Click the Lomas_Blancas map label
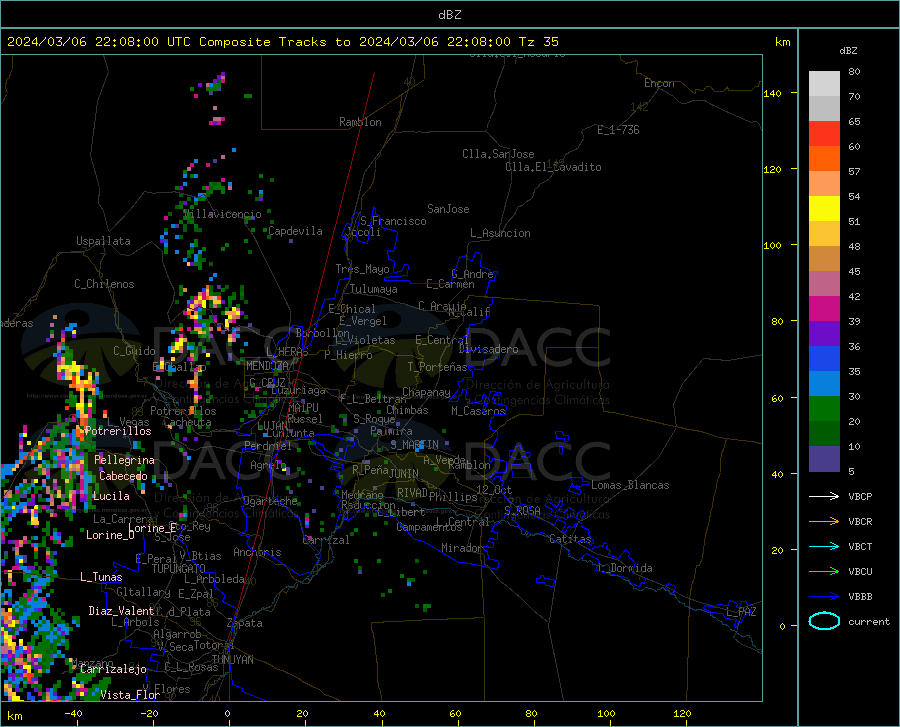 630,485
